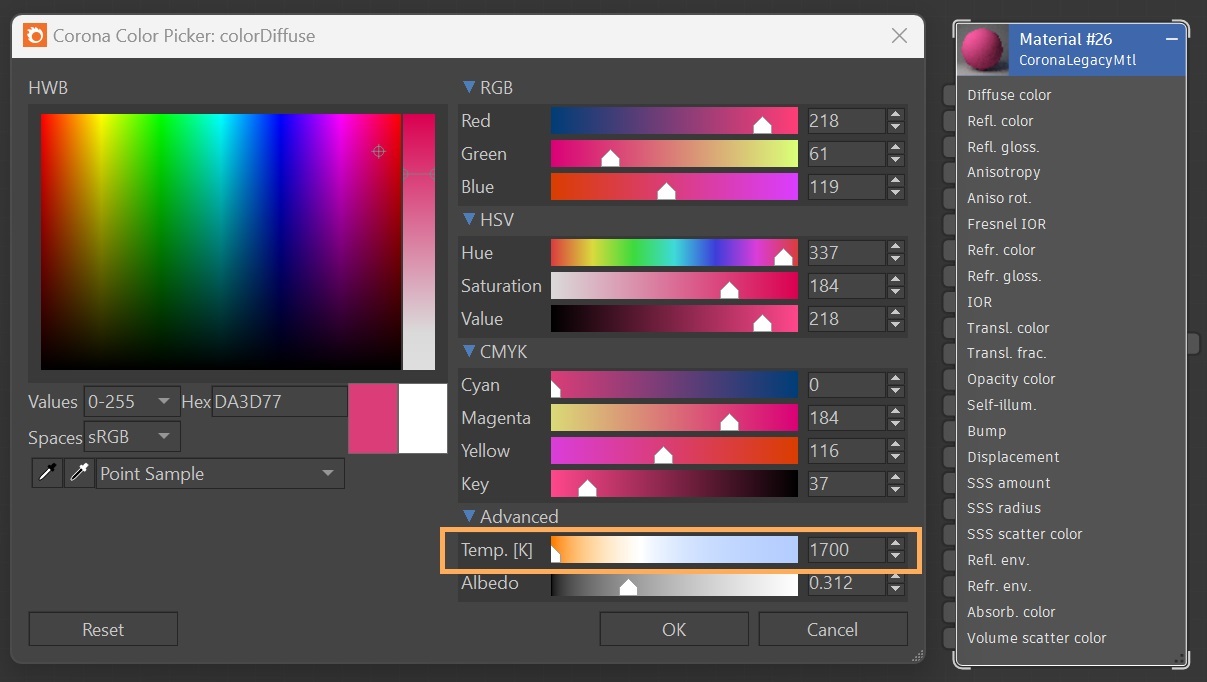Click the Corona logo in title bar
Viewport: 1207px width, 682px height.
click(35, 36)
